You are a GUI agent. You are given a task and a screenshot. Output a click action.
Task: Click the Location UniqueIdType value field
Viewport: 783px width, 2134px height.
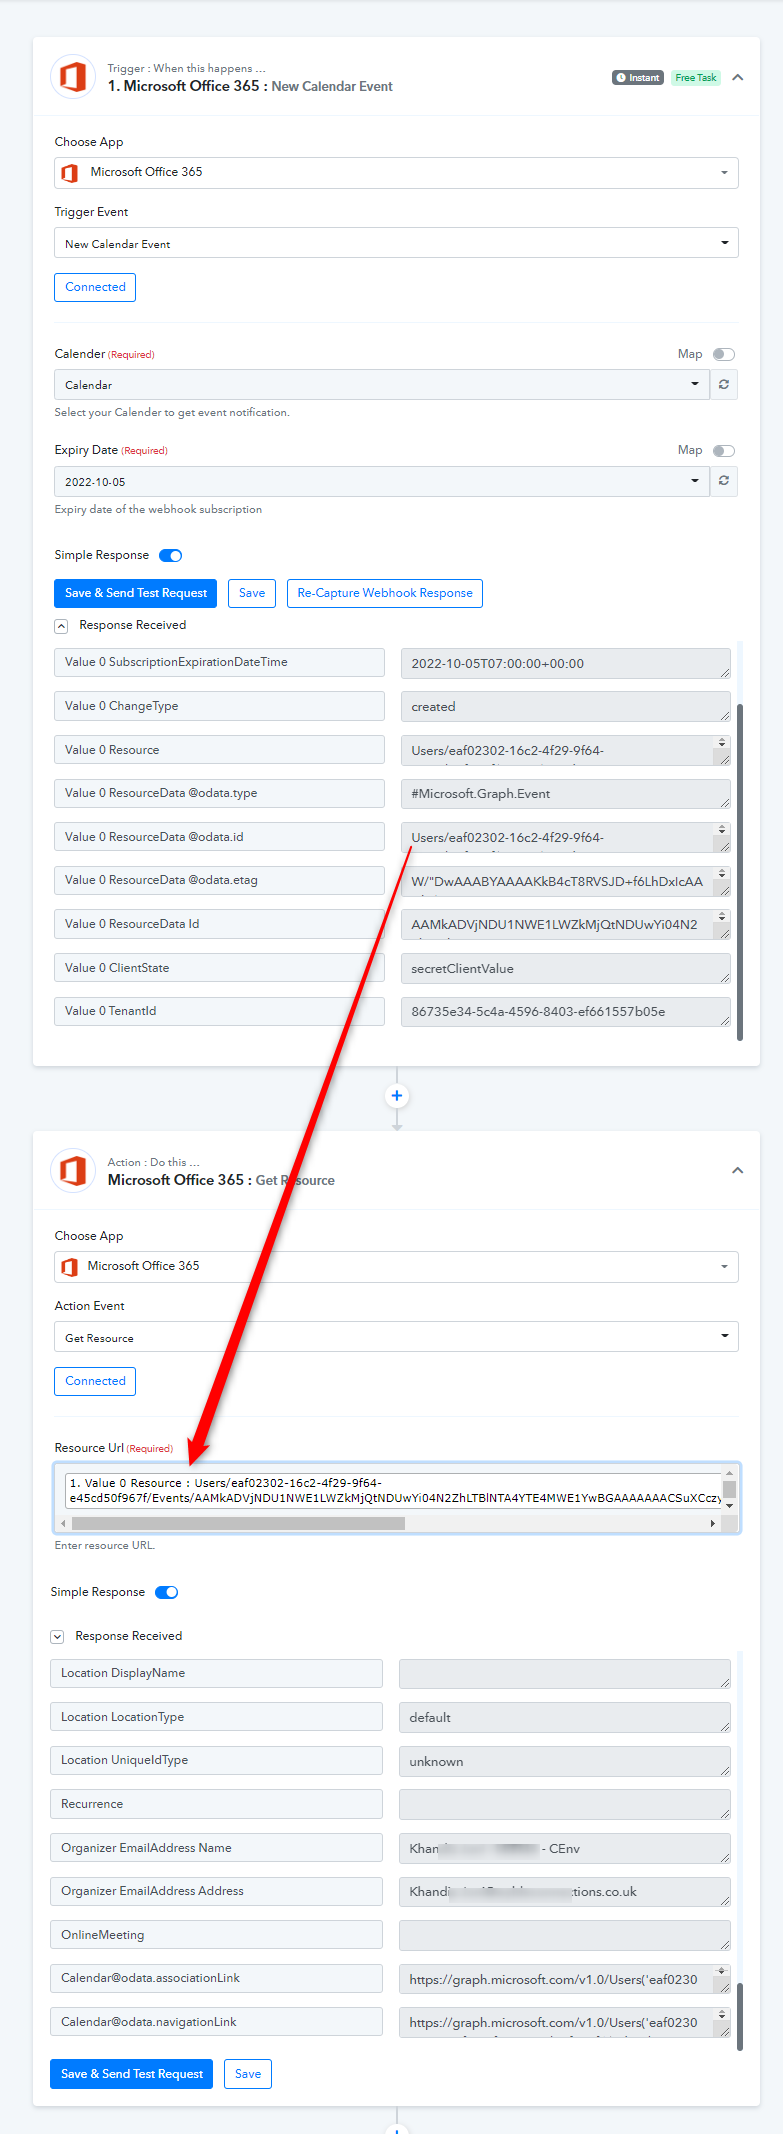(x=565, y=1762)
